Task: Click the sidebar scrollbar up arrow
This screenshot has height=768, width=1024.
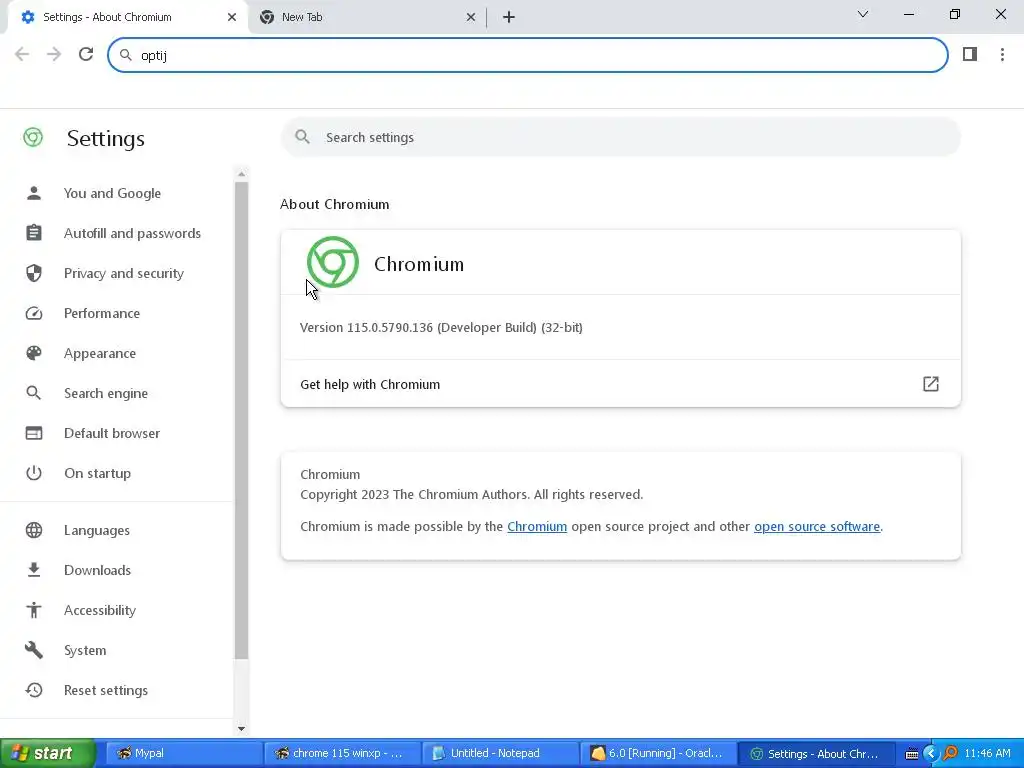Action: (x=241, y=174)
